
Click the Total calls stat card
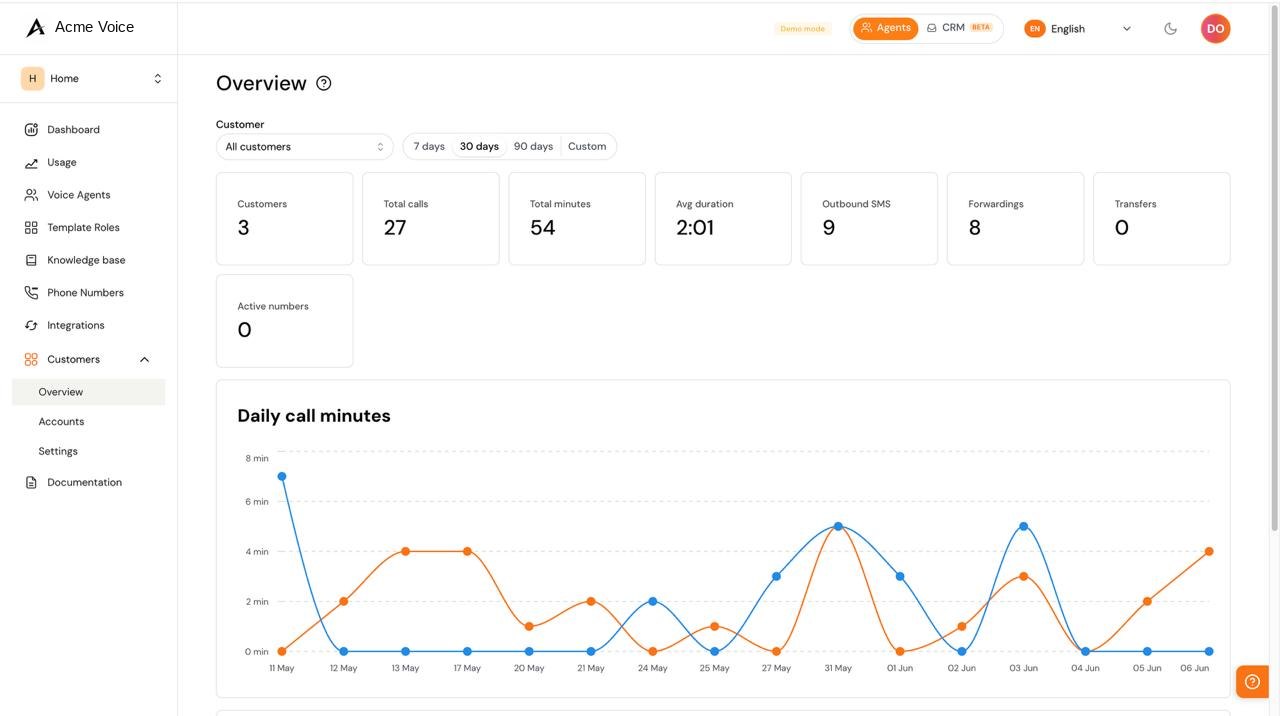click(431, 219)
